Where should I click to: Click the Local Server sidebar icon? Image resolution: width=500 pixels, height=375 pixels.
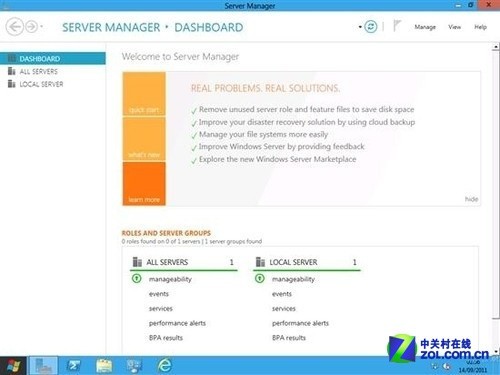click(x=12, y=84)
